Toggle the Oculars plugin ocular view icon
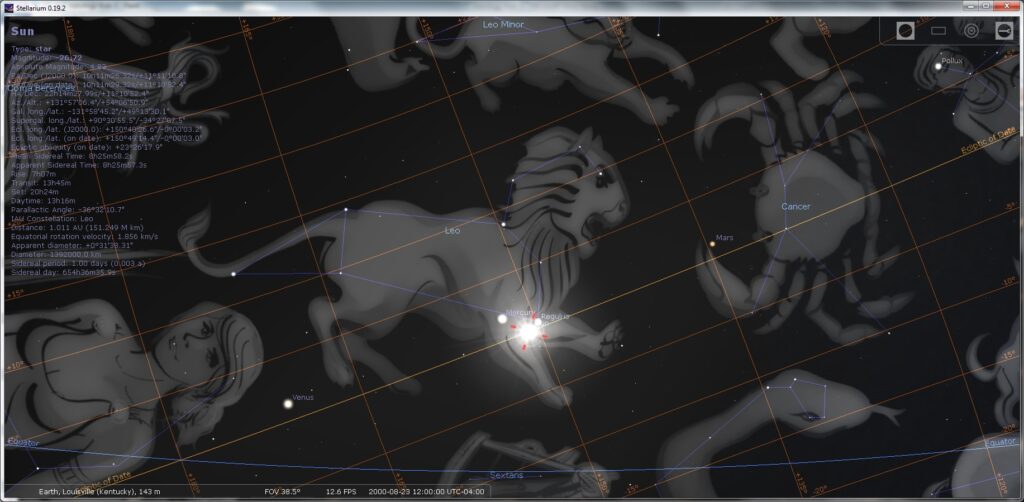The image size is (1024, 502). [x=905, y=31]
